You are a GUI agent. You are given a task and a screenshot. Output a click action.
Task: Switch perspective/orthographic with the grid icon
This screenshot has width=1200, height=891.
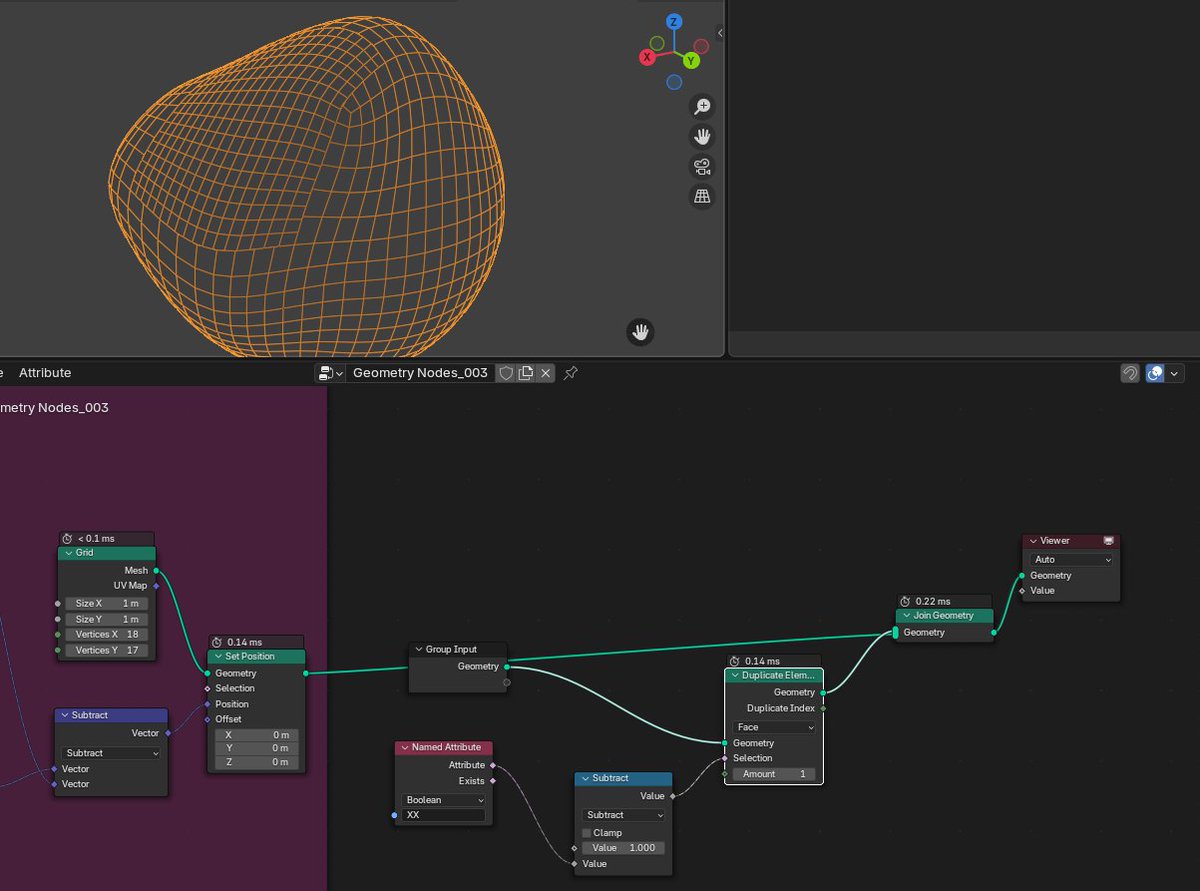pos(703,196)
